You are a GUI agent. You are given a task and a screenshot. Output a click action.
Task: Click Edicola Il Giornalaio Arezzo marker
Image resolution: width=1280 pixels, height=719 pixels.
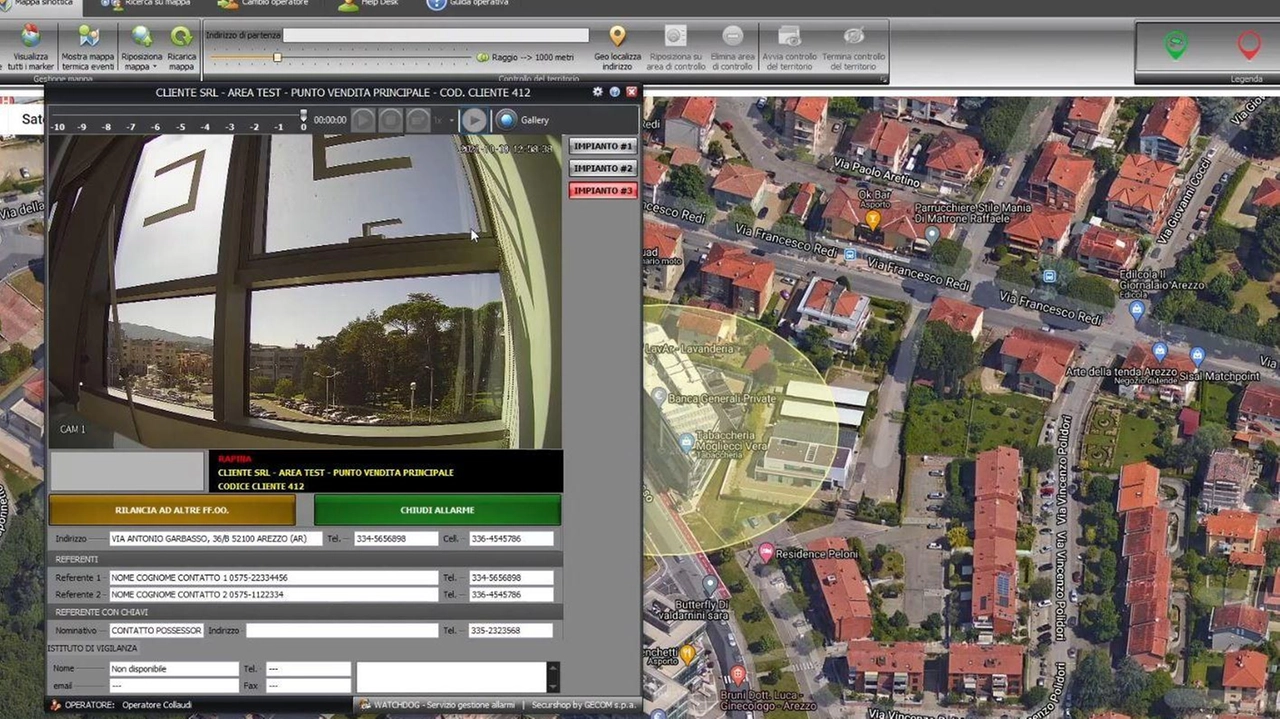coord(1136,309)
